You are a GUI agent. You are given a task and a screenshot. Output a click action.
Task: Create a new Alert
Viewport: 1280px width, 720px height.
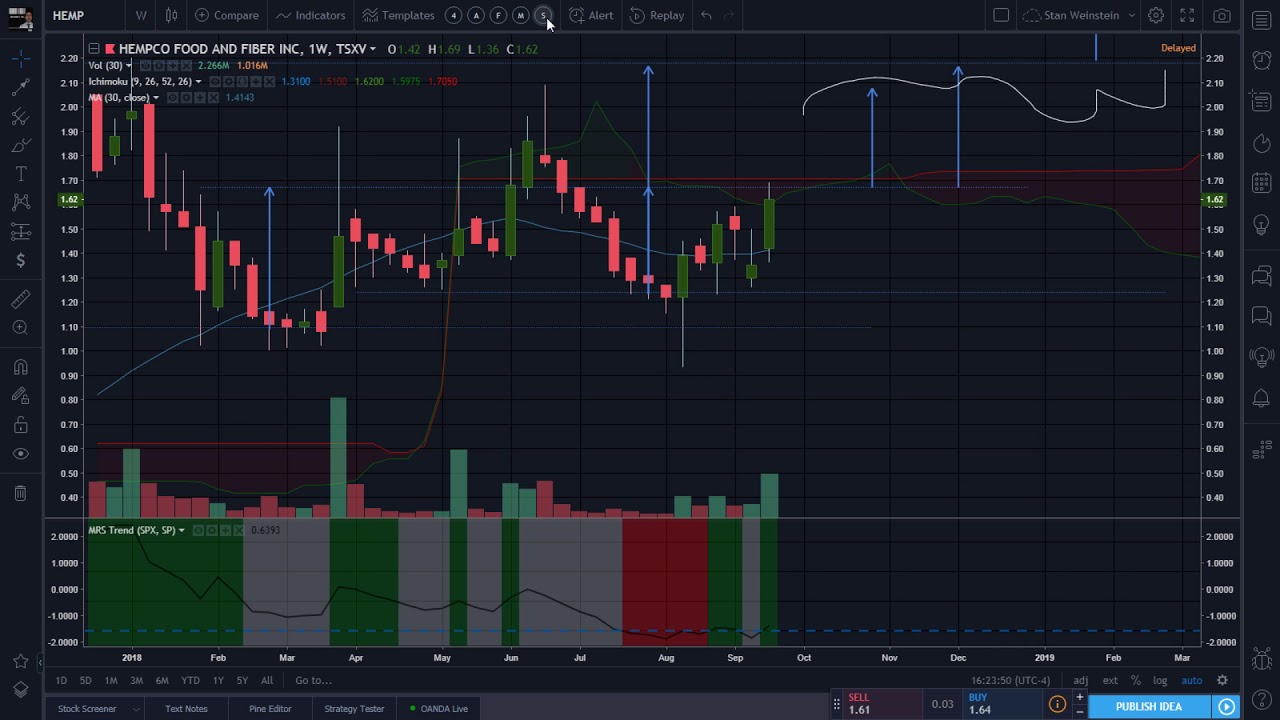[x=591, y=15]
